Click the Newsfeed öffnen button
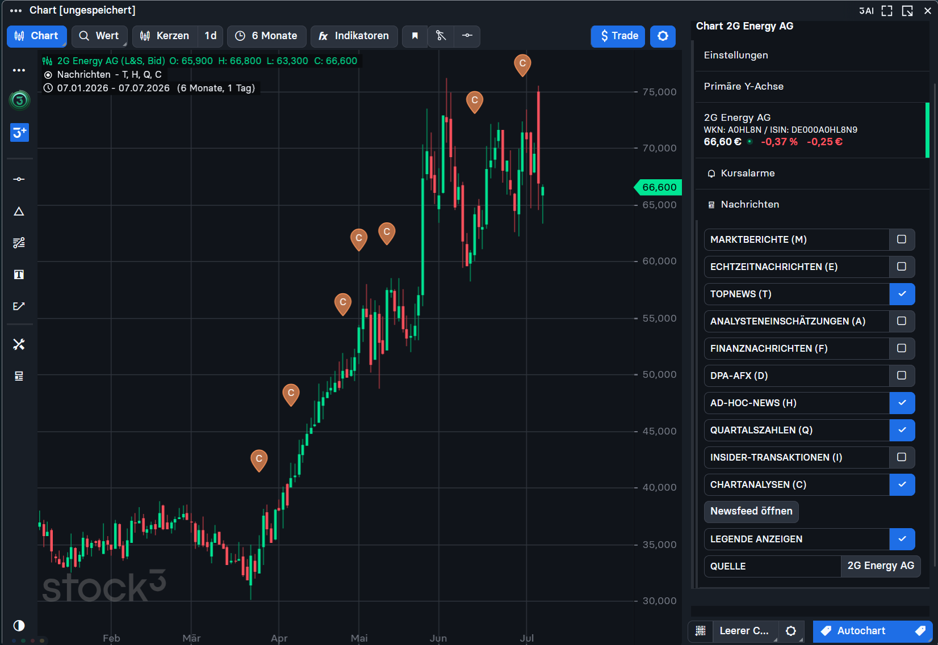This screenshot has width=938, height=645. 751,512
